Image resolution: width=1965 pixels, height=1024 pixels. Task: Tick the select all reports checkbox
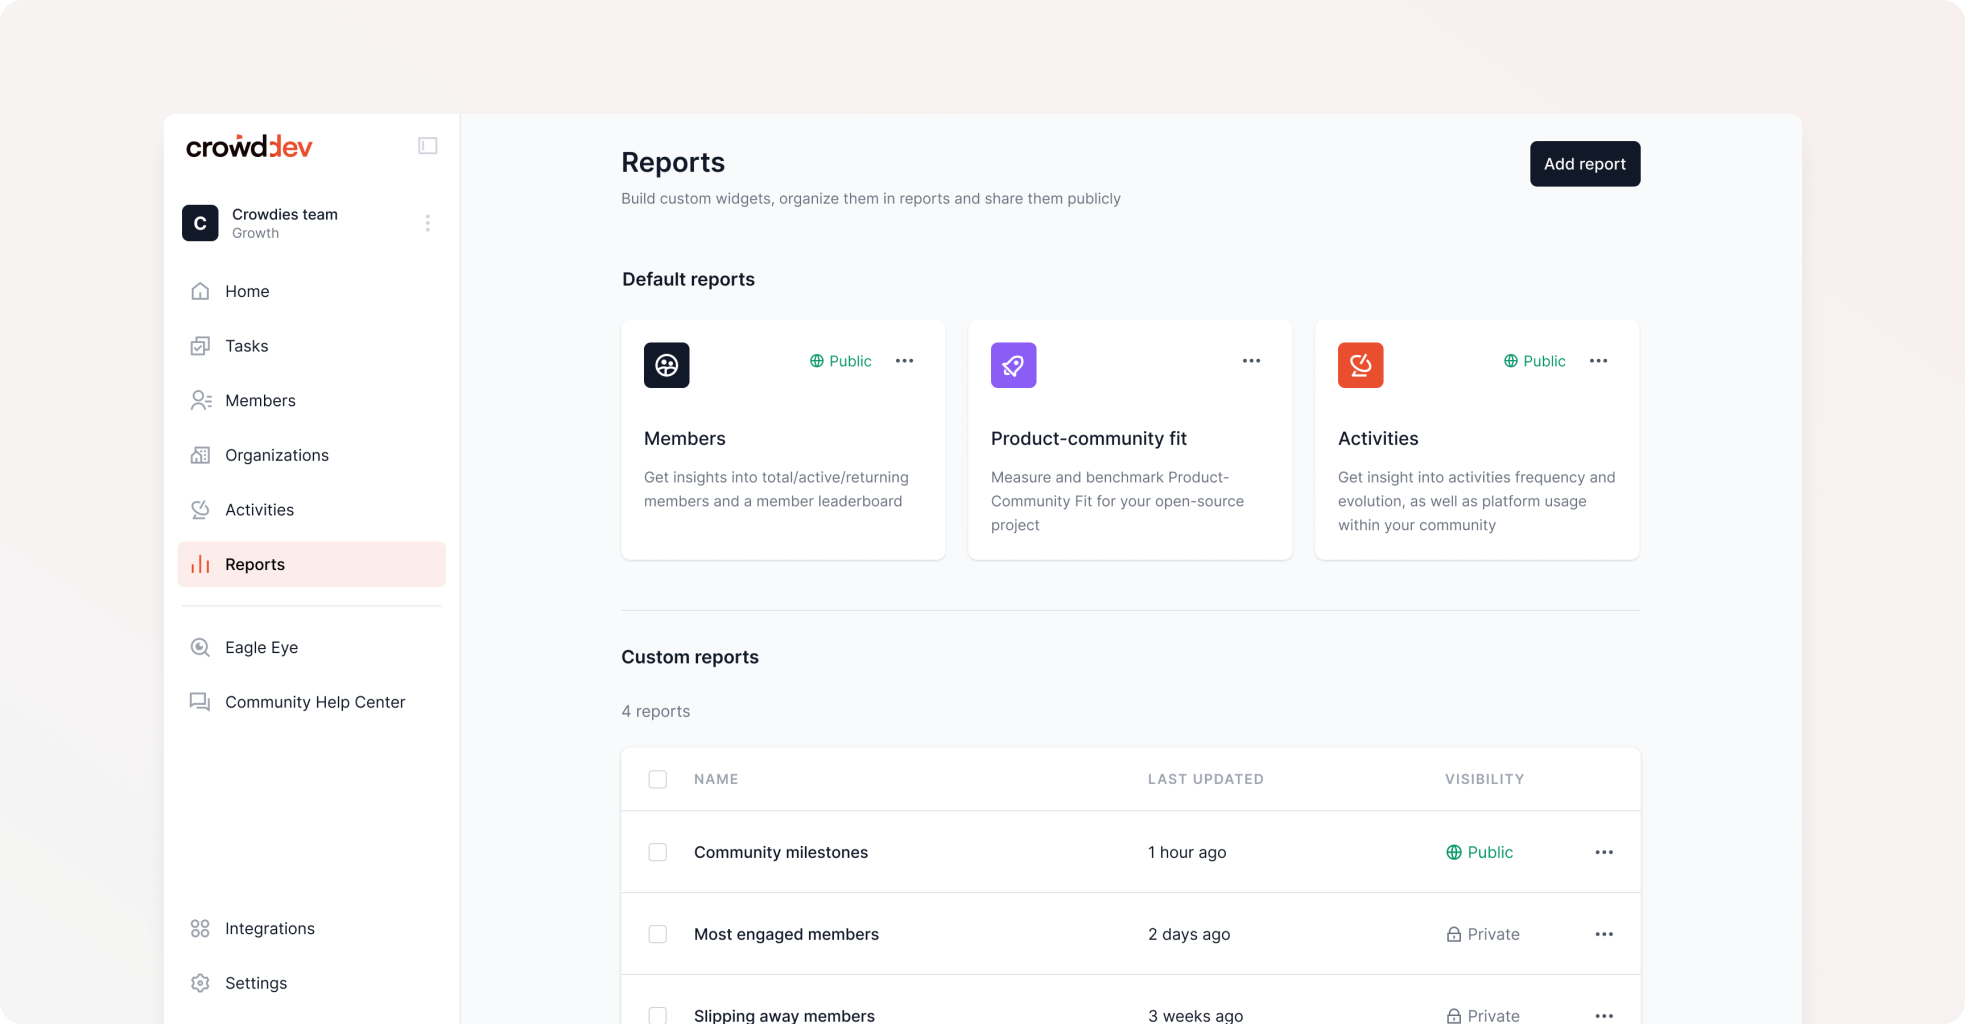pyautogui.click(x=658, y=779)
